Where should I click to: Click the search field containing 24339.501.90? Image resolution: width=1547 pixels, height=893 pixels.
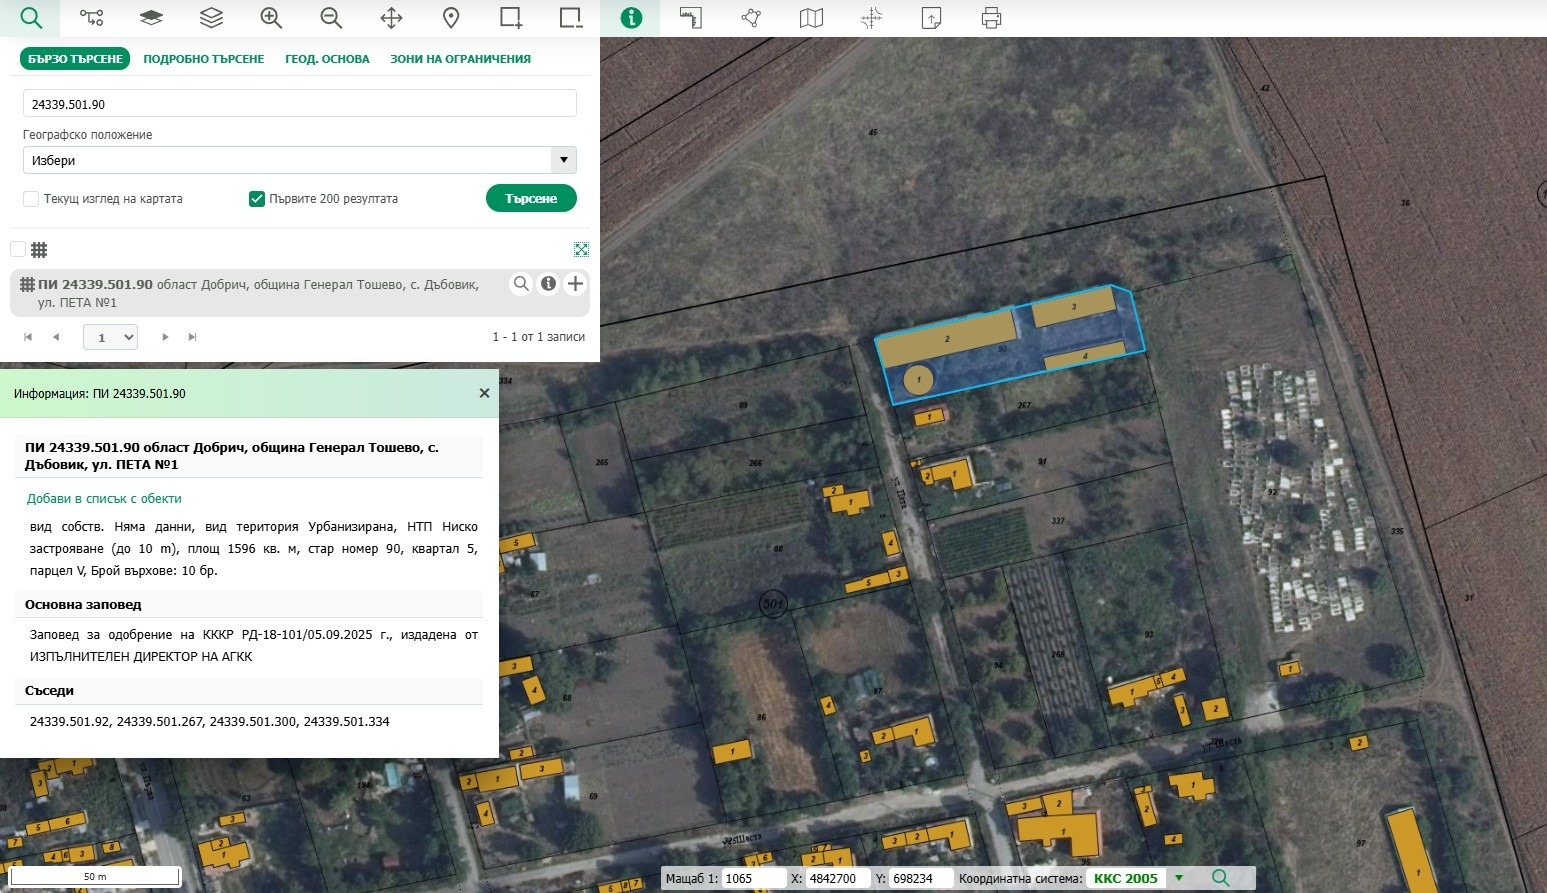pos(300,103)
